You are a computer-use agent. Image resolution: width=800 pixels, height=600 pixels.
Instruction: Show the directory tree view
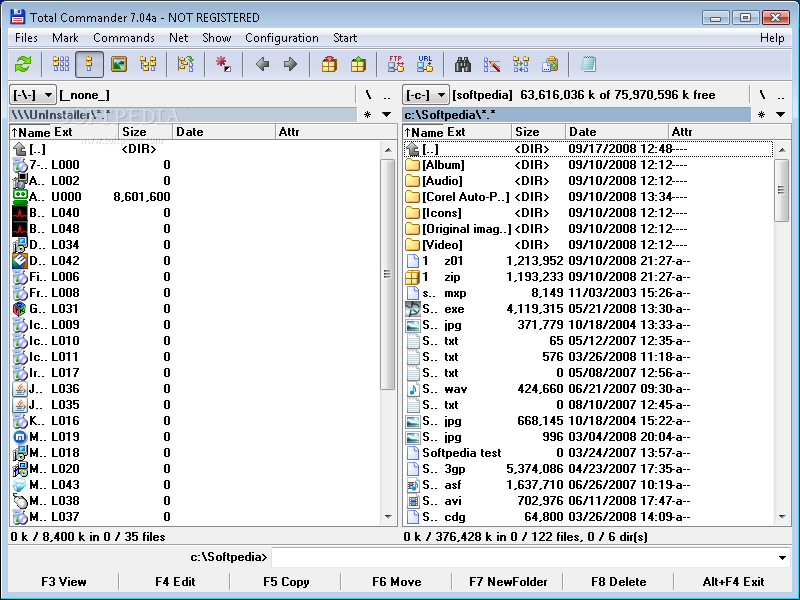click(x=148, y=64)
